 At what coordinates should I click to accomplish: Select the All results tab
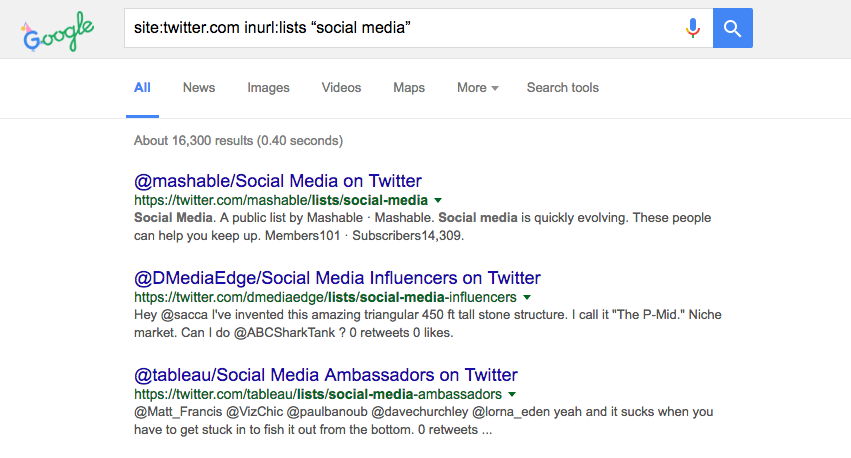click(x=142, y=88)
